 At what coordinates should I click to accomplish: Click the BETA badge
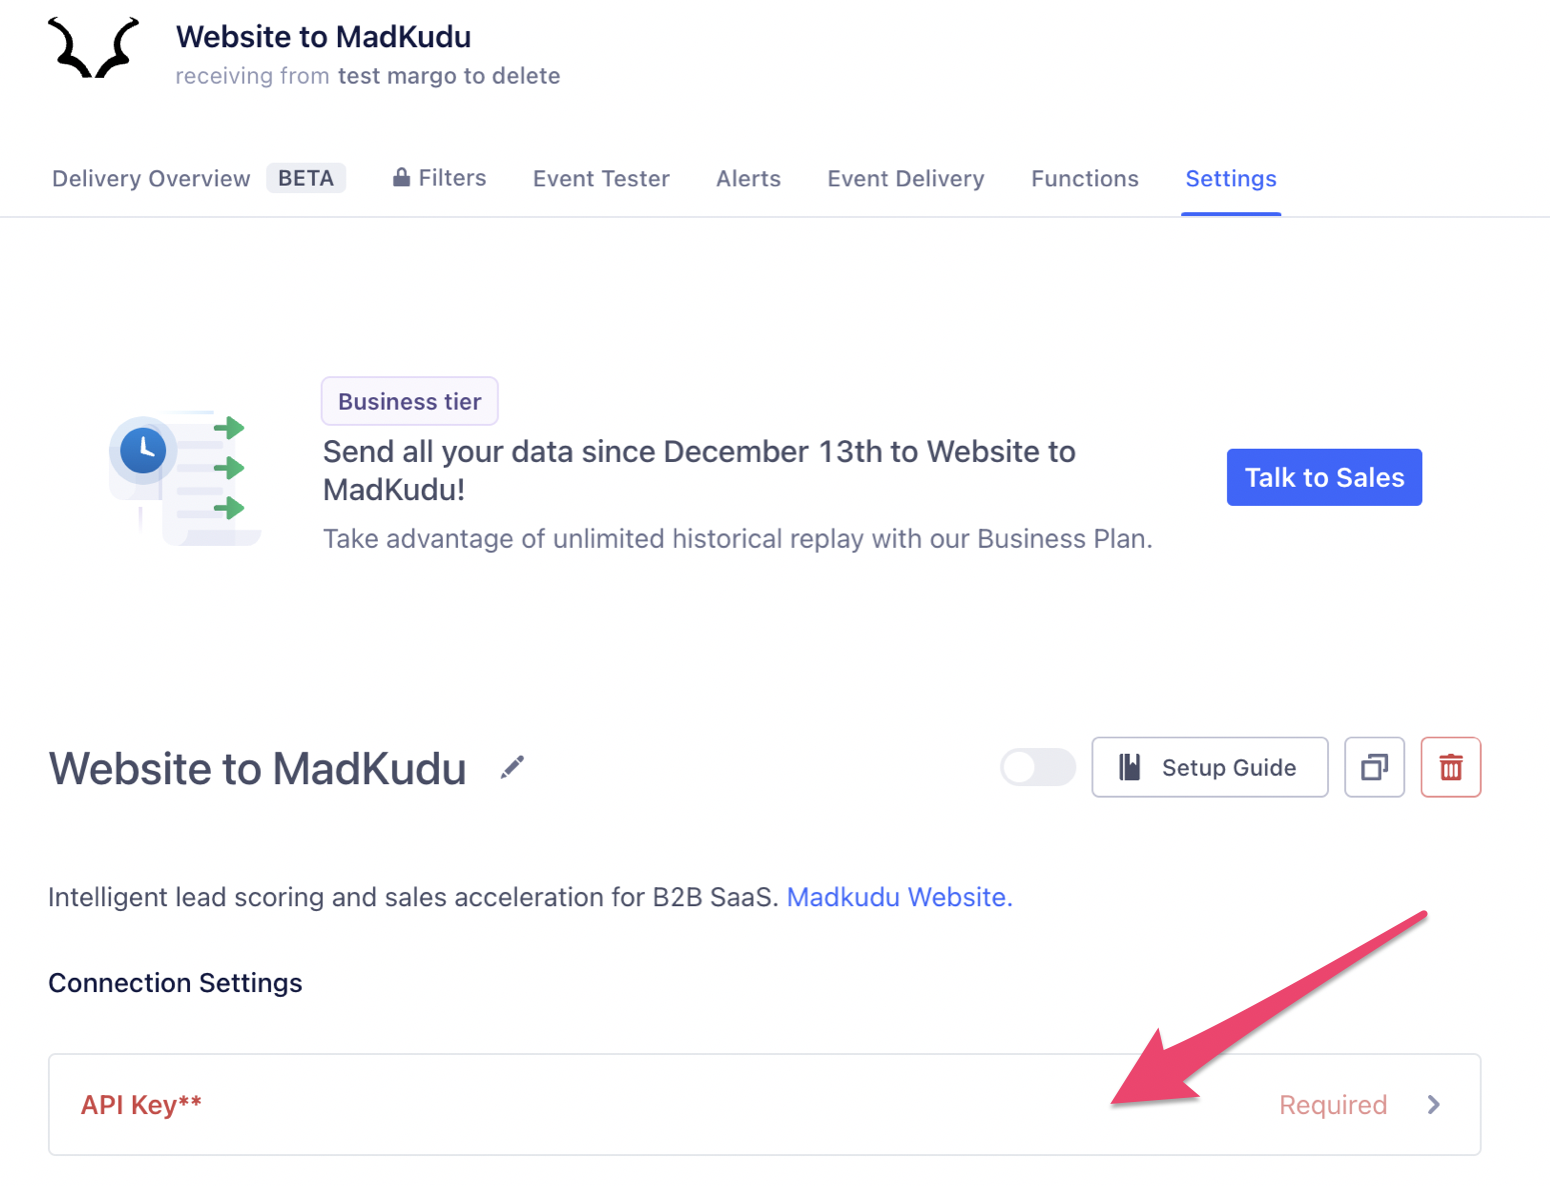click(x=306, y=178)
